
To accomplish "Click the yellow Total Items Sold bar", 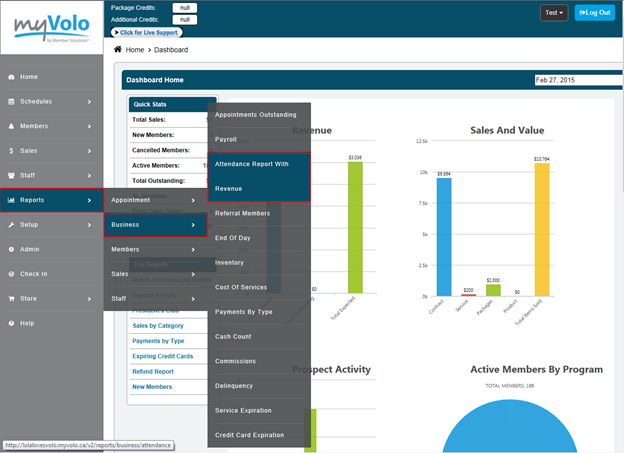I will (541, 230).
